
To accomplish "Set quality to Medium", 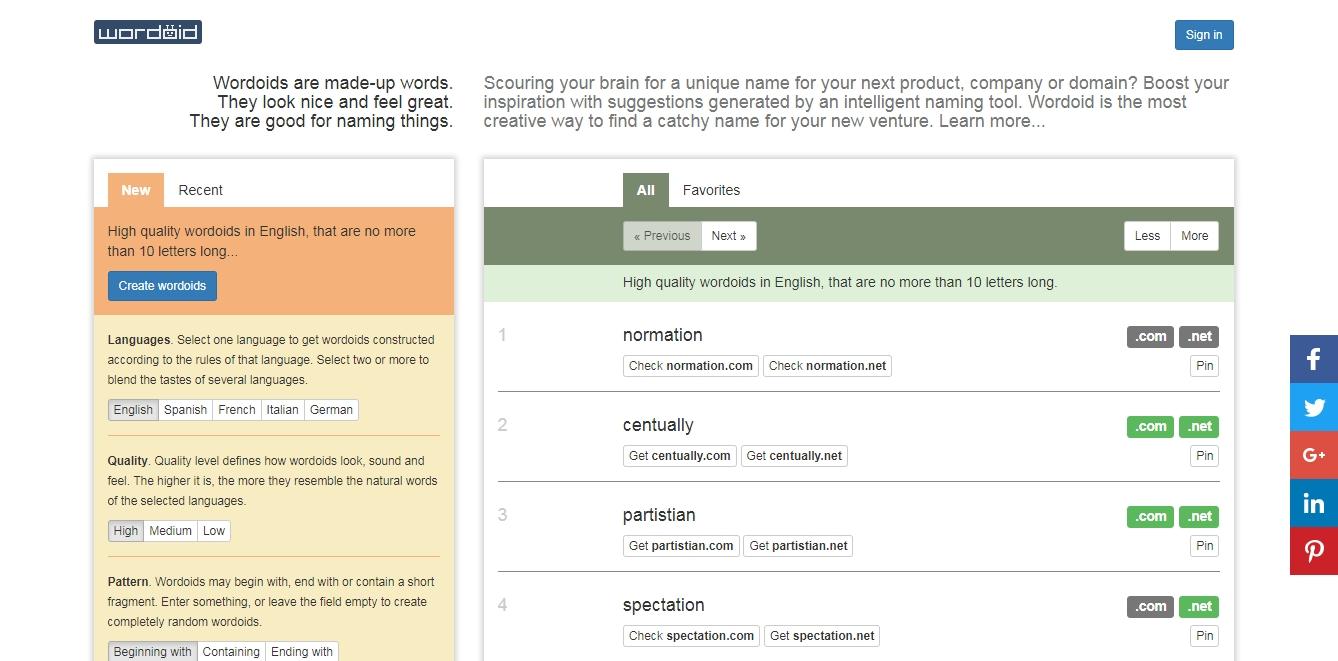I will tap(170, 531).
